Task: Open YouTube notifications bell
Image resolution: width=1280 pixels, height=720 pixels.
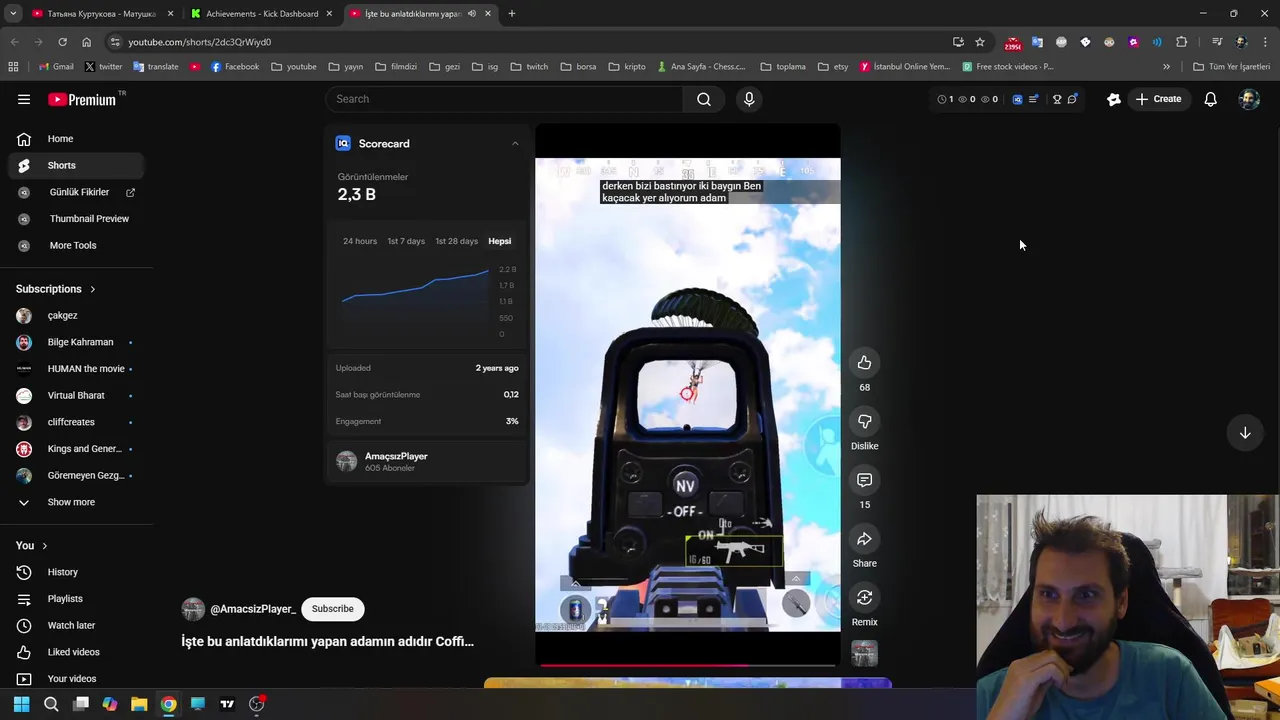Action: pos(1210,99)
